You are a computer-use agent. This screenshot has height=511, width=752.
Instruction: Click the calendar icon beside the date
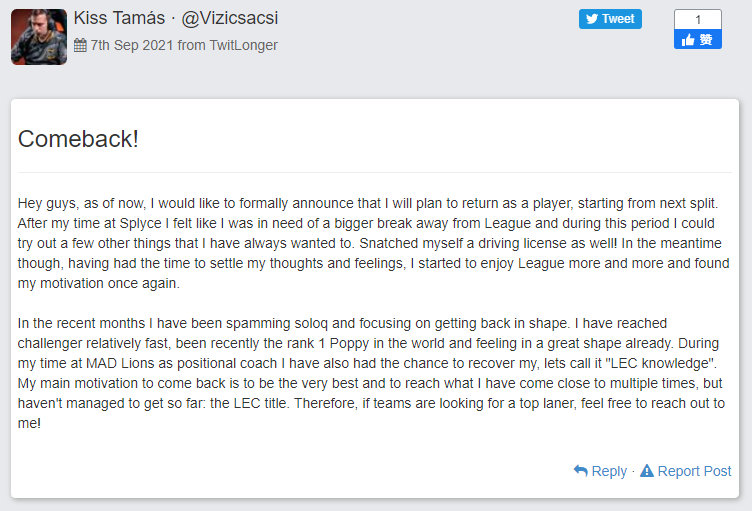[x=80, y=45]
